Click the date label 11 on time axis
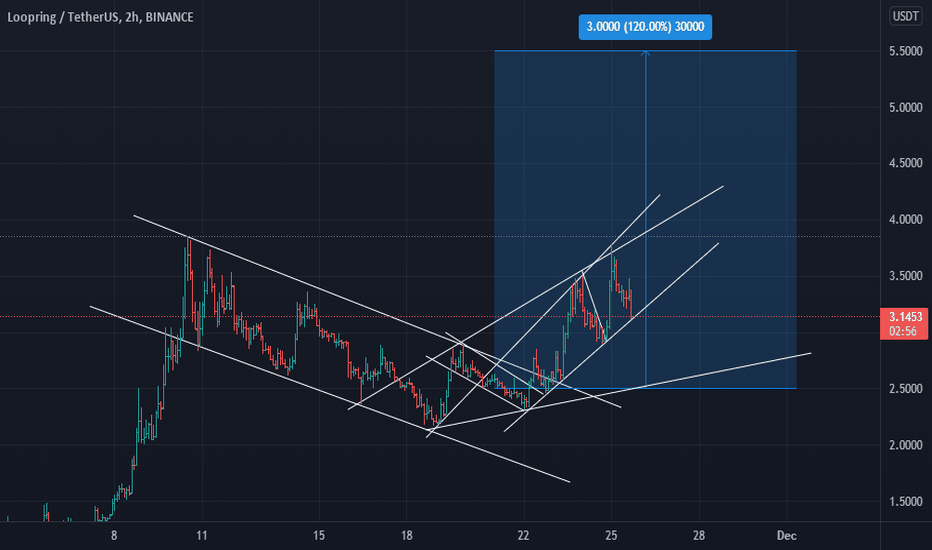The image size is (932, 550). 202,536
